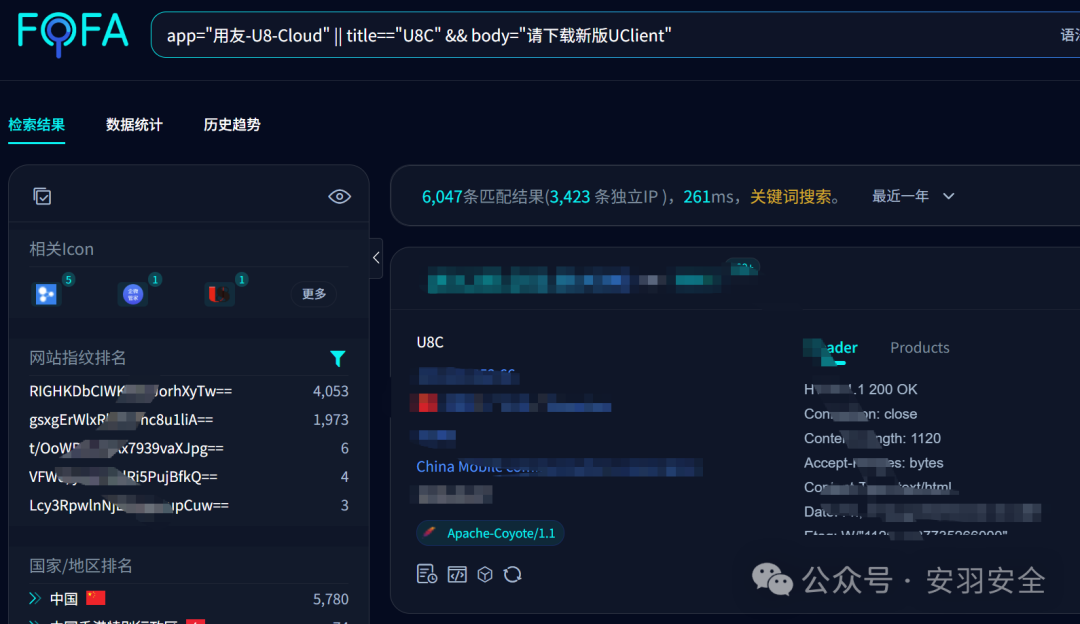This screenshot has height=624, width=1080.
Task: Open the 历史趋势 tab
Action: 232,125
